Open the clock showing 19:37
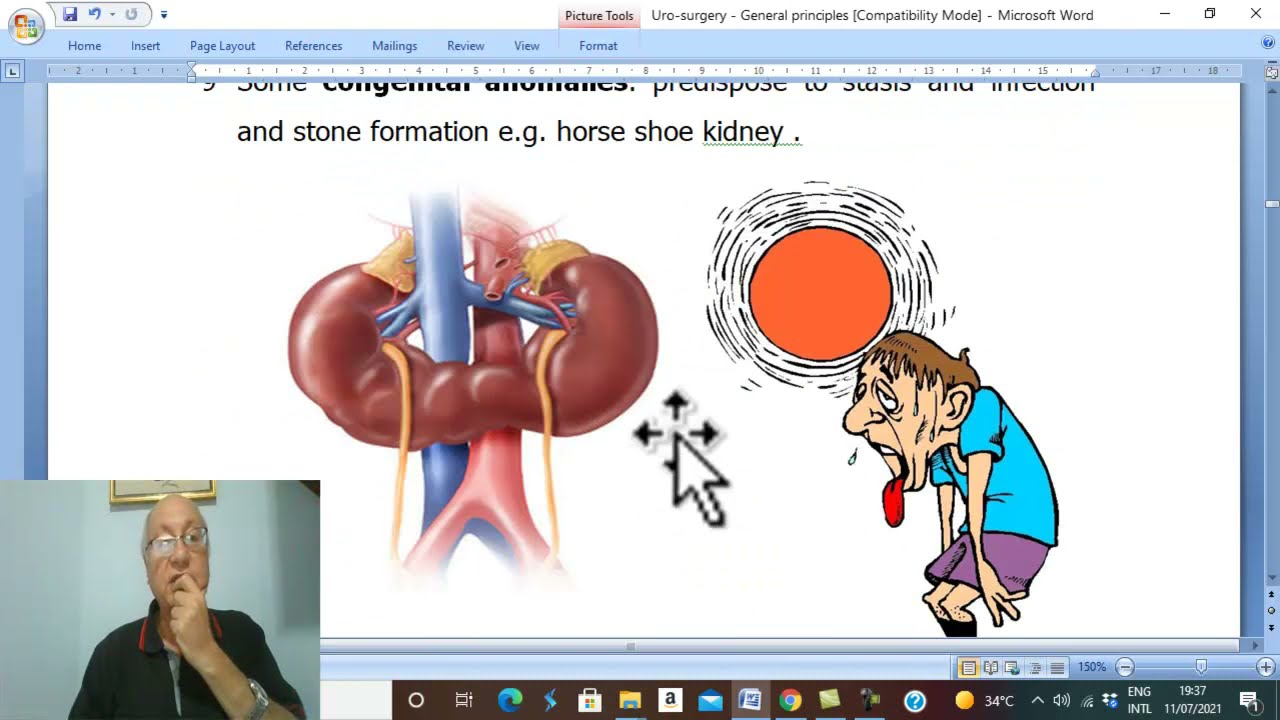1280x720 pixels. (x=1192, y=700)
